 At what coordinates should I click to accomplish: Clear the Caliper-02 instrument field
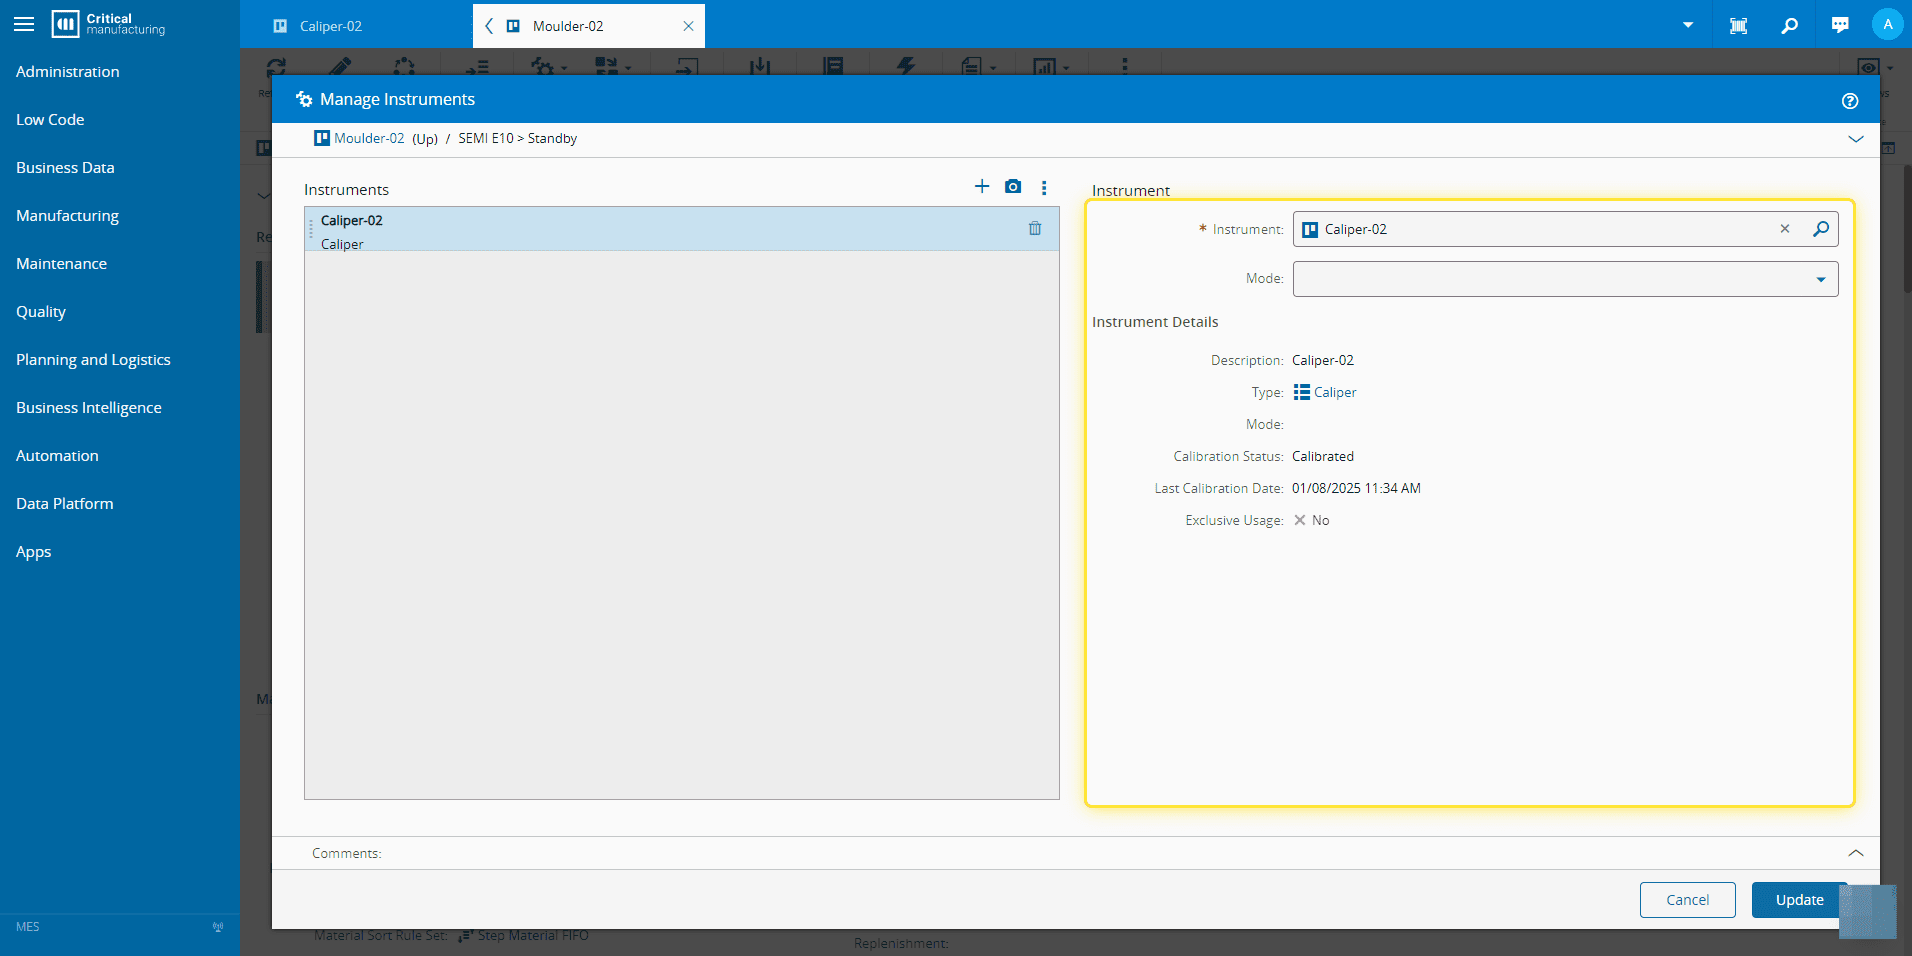click(1785, 229)
